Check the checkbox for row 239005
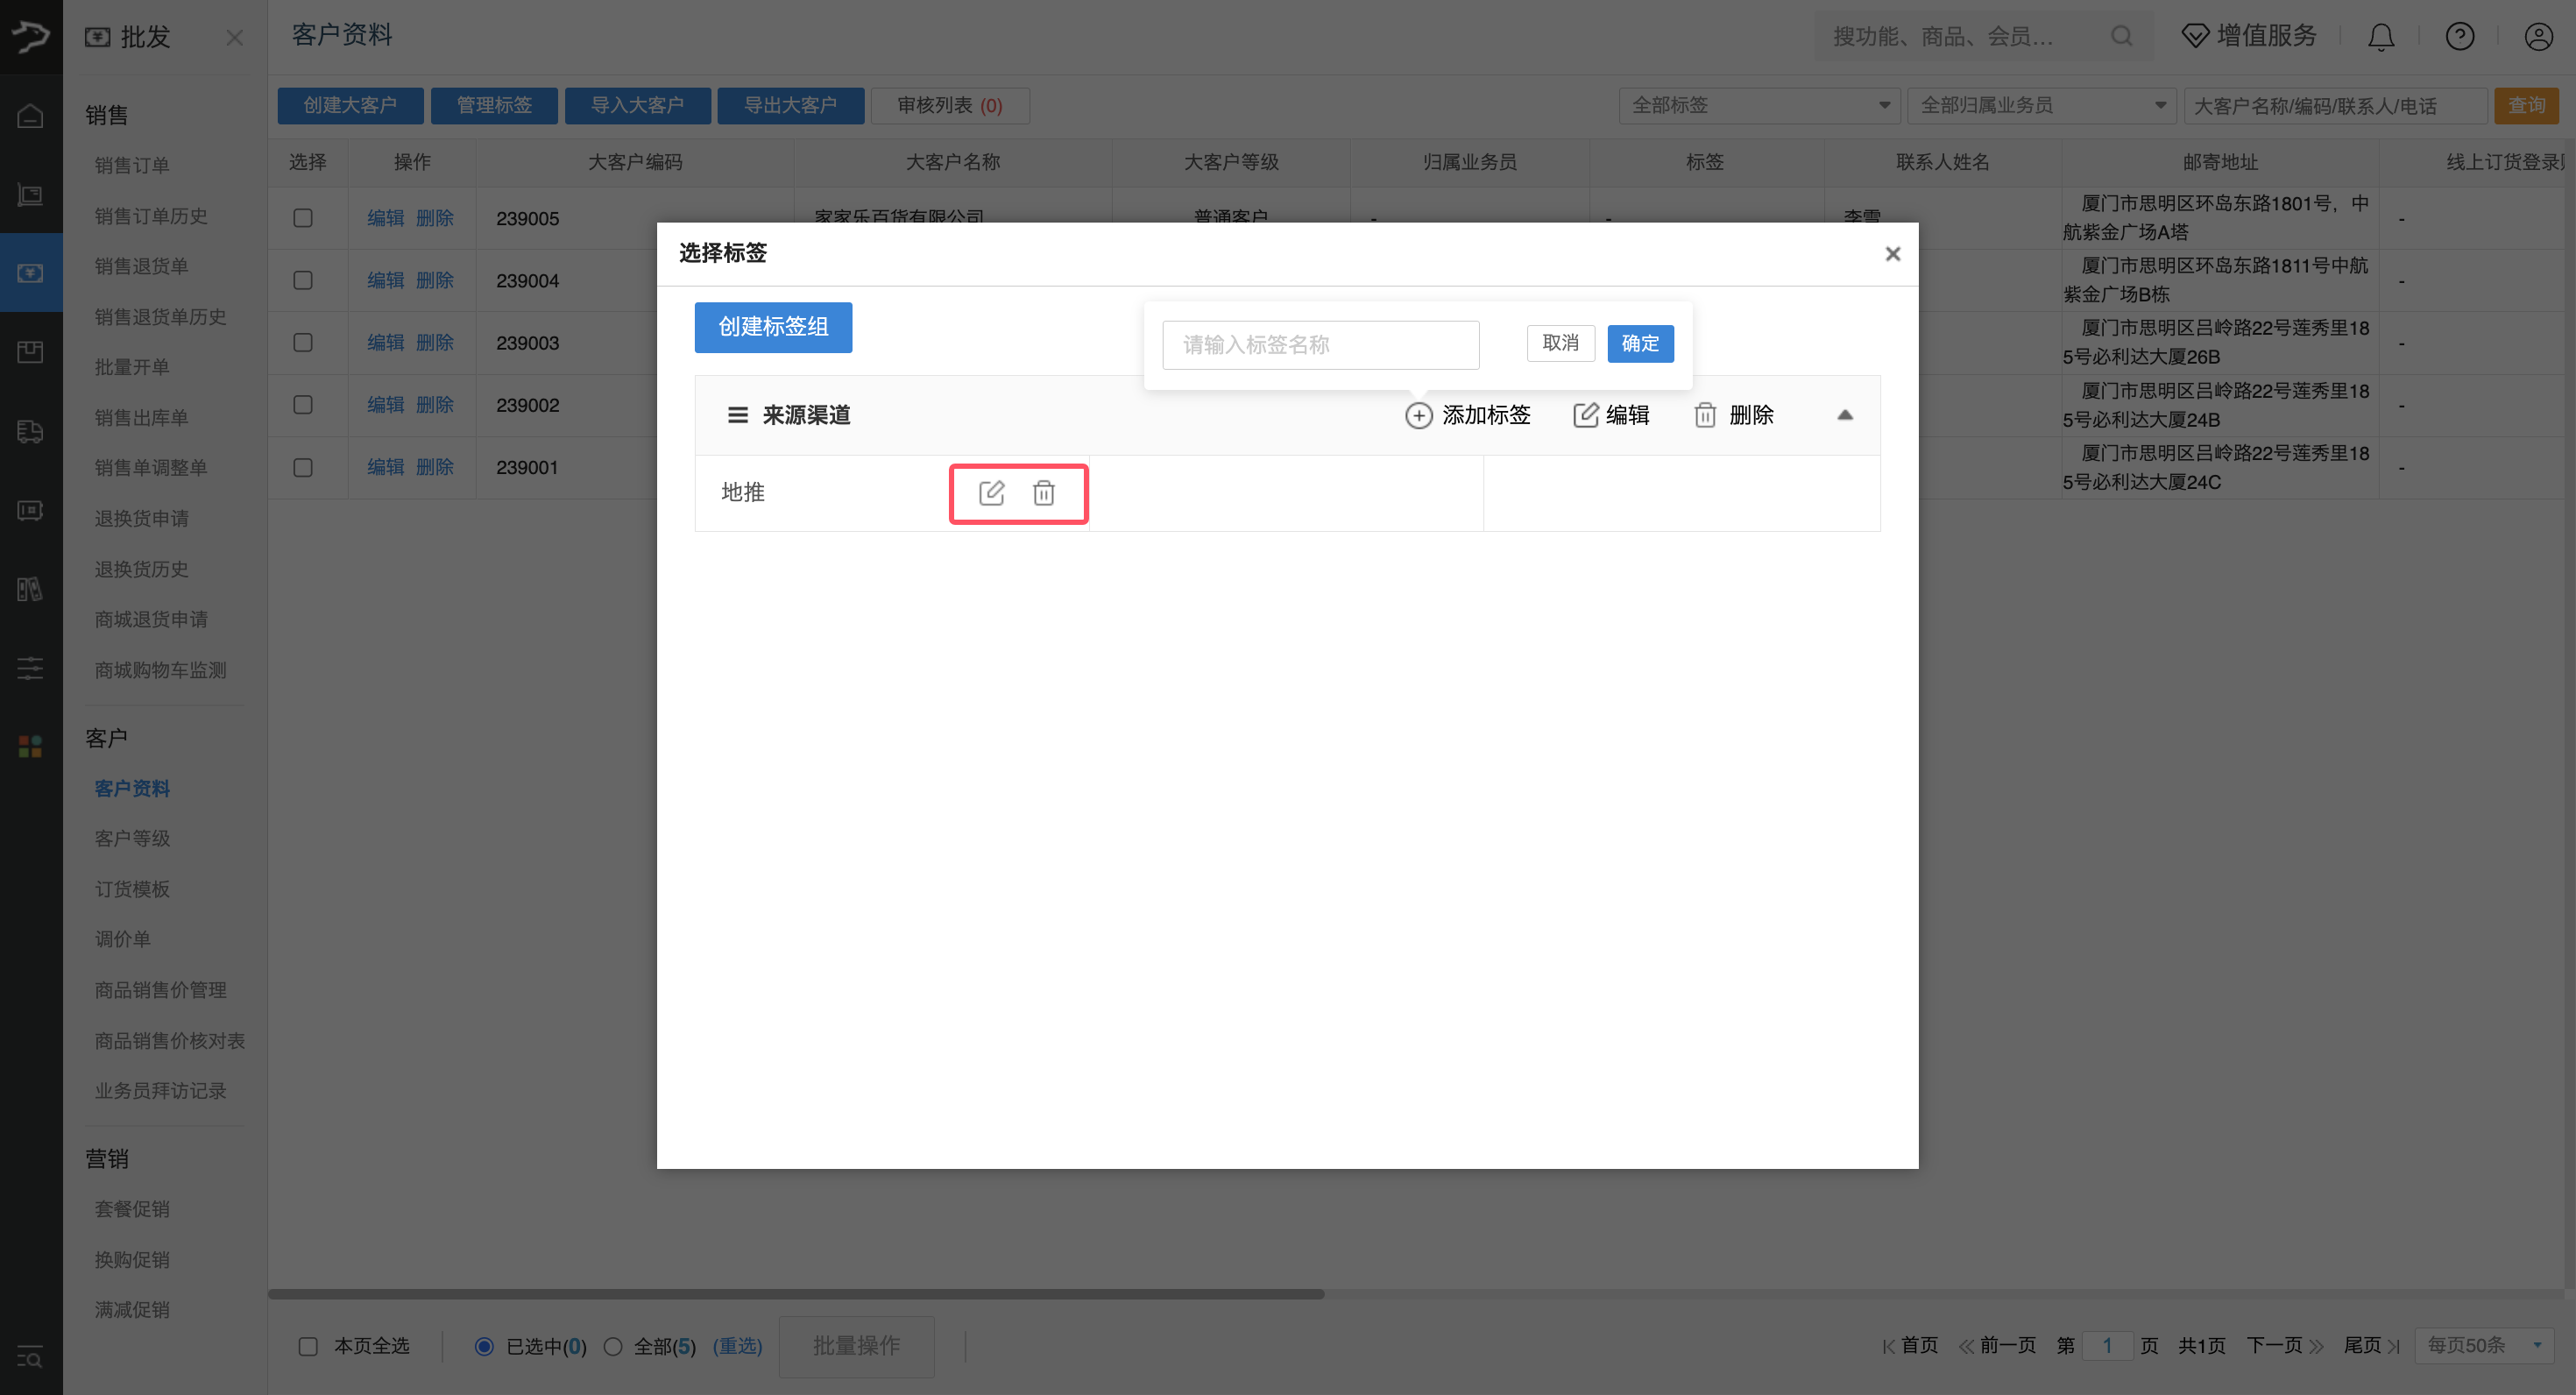This screenshot has height=1395, width=2576. (x=303, y=218)
